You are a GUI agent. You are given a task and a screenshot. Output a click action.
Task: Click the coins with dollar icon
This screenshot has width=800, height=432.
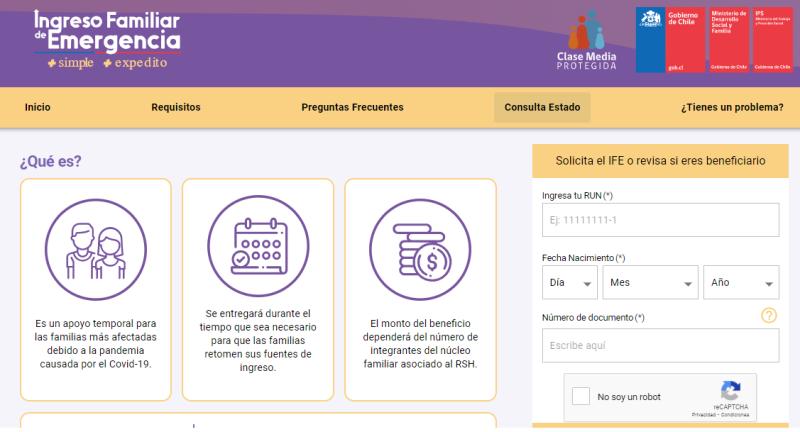coord(420,249)
